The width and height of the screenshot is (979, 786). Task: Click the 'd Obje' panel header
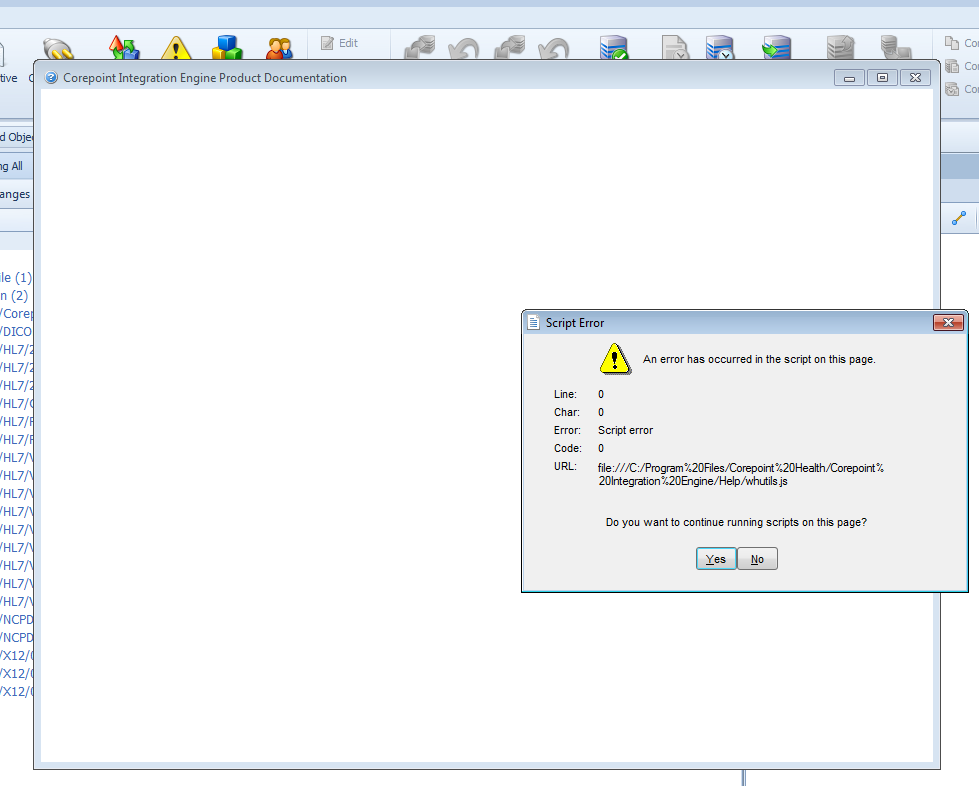16,137
